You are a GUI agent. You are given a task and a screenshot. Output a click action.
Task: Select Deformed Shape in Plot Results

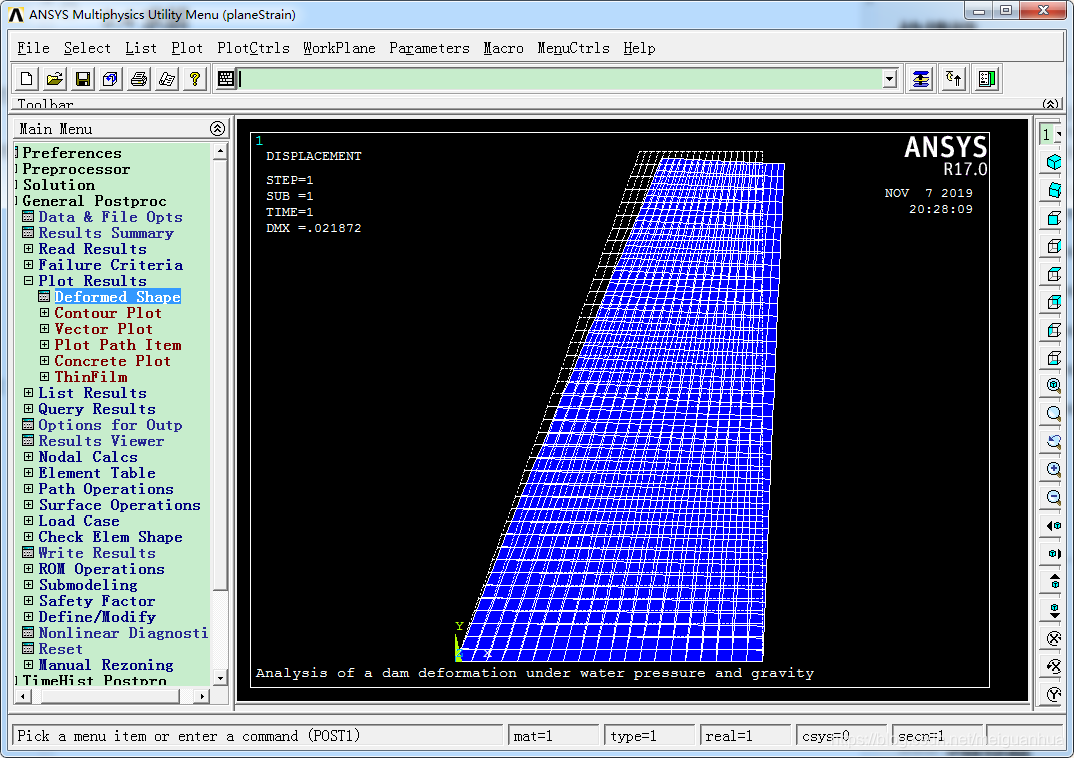coord(117,297)
